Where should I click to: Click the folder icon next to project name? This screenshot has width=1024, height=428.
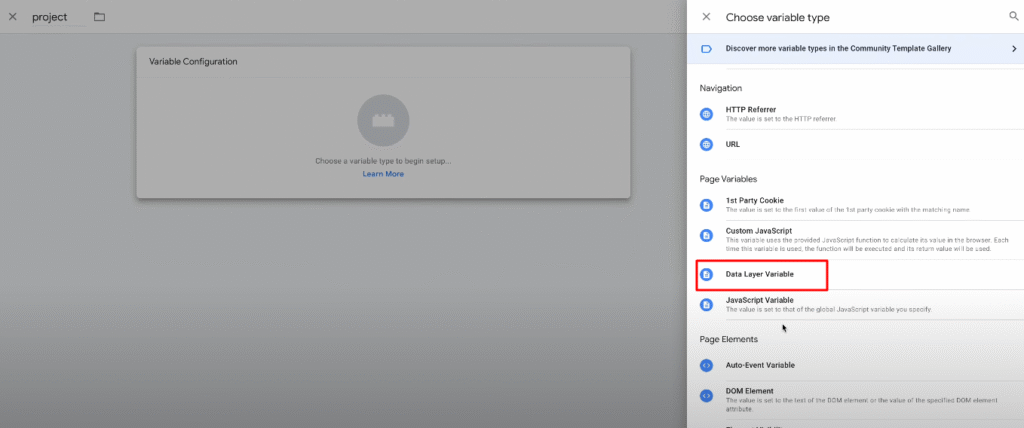coord(99,17)
